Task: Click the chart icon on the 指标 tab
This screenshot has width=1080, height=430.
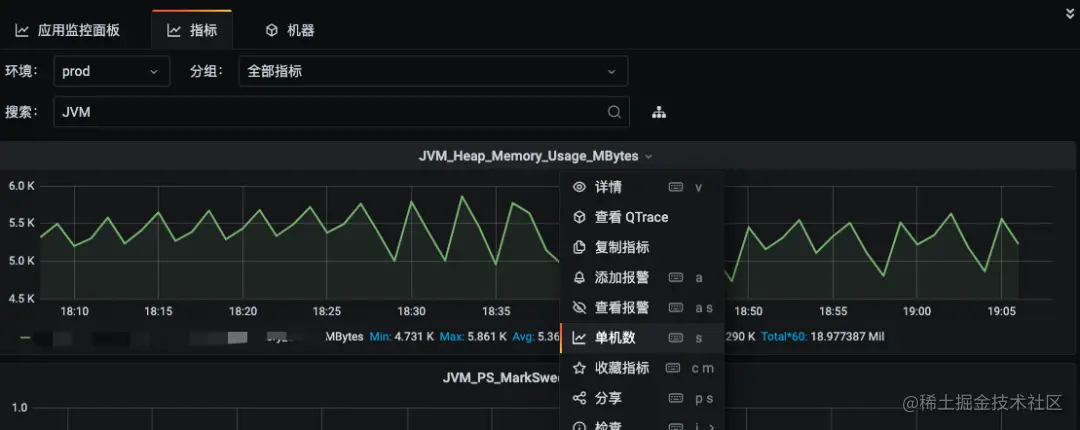Action: point(174,30)
